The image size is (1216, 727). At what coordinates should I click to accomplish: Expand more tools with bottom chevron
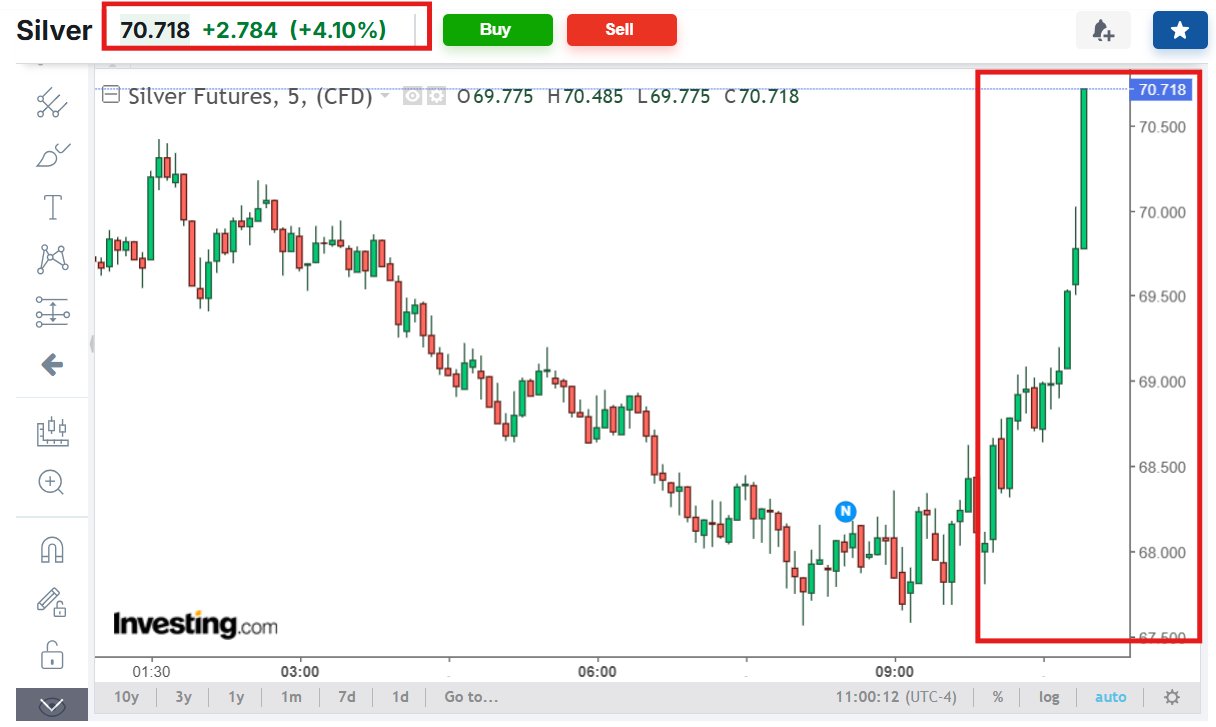(52, 706)
